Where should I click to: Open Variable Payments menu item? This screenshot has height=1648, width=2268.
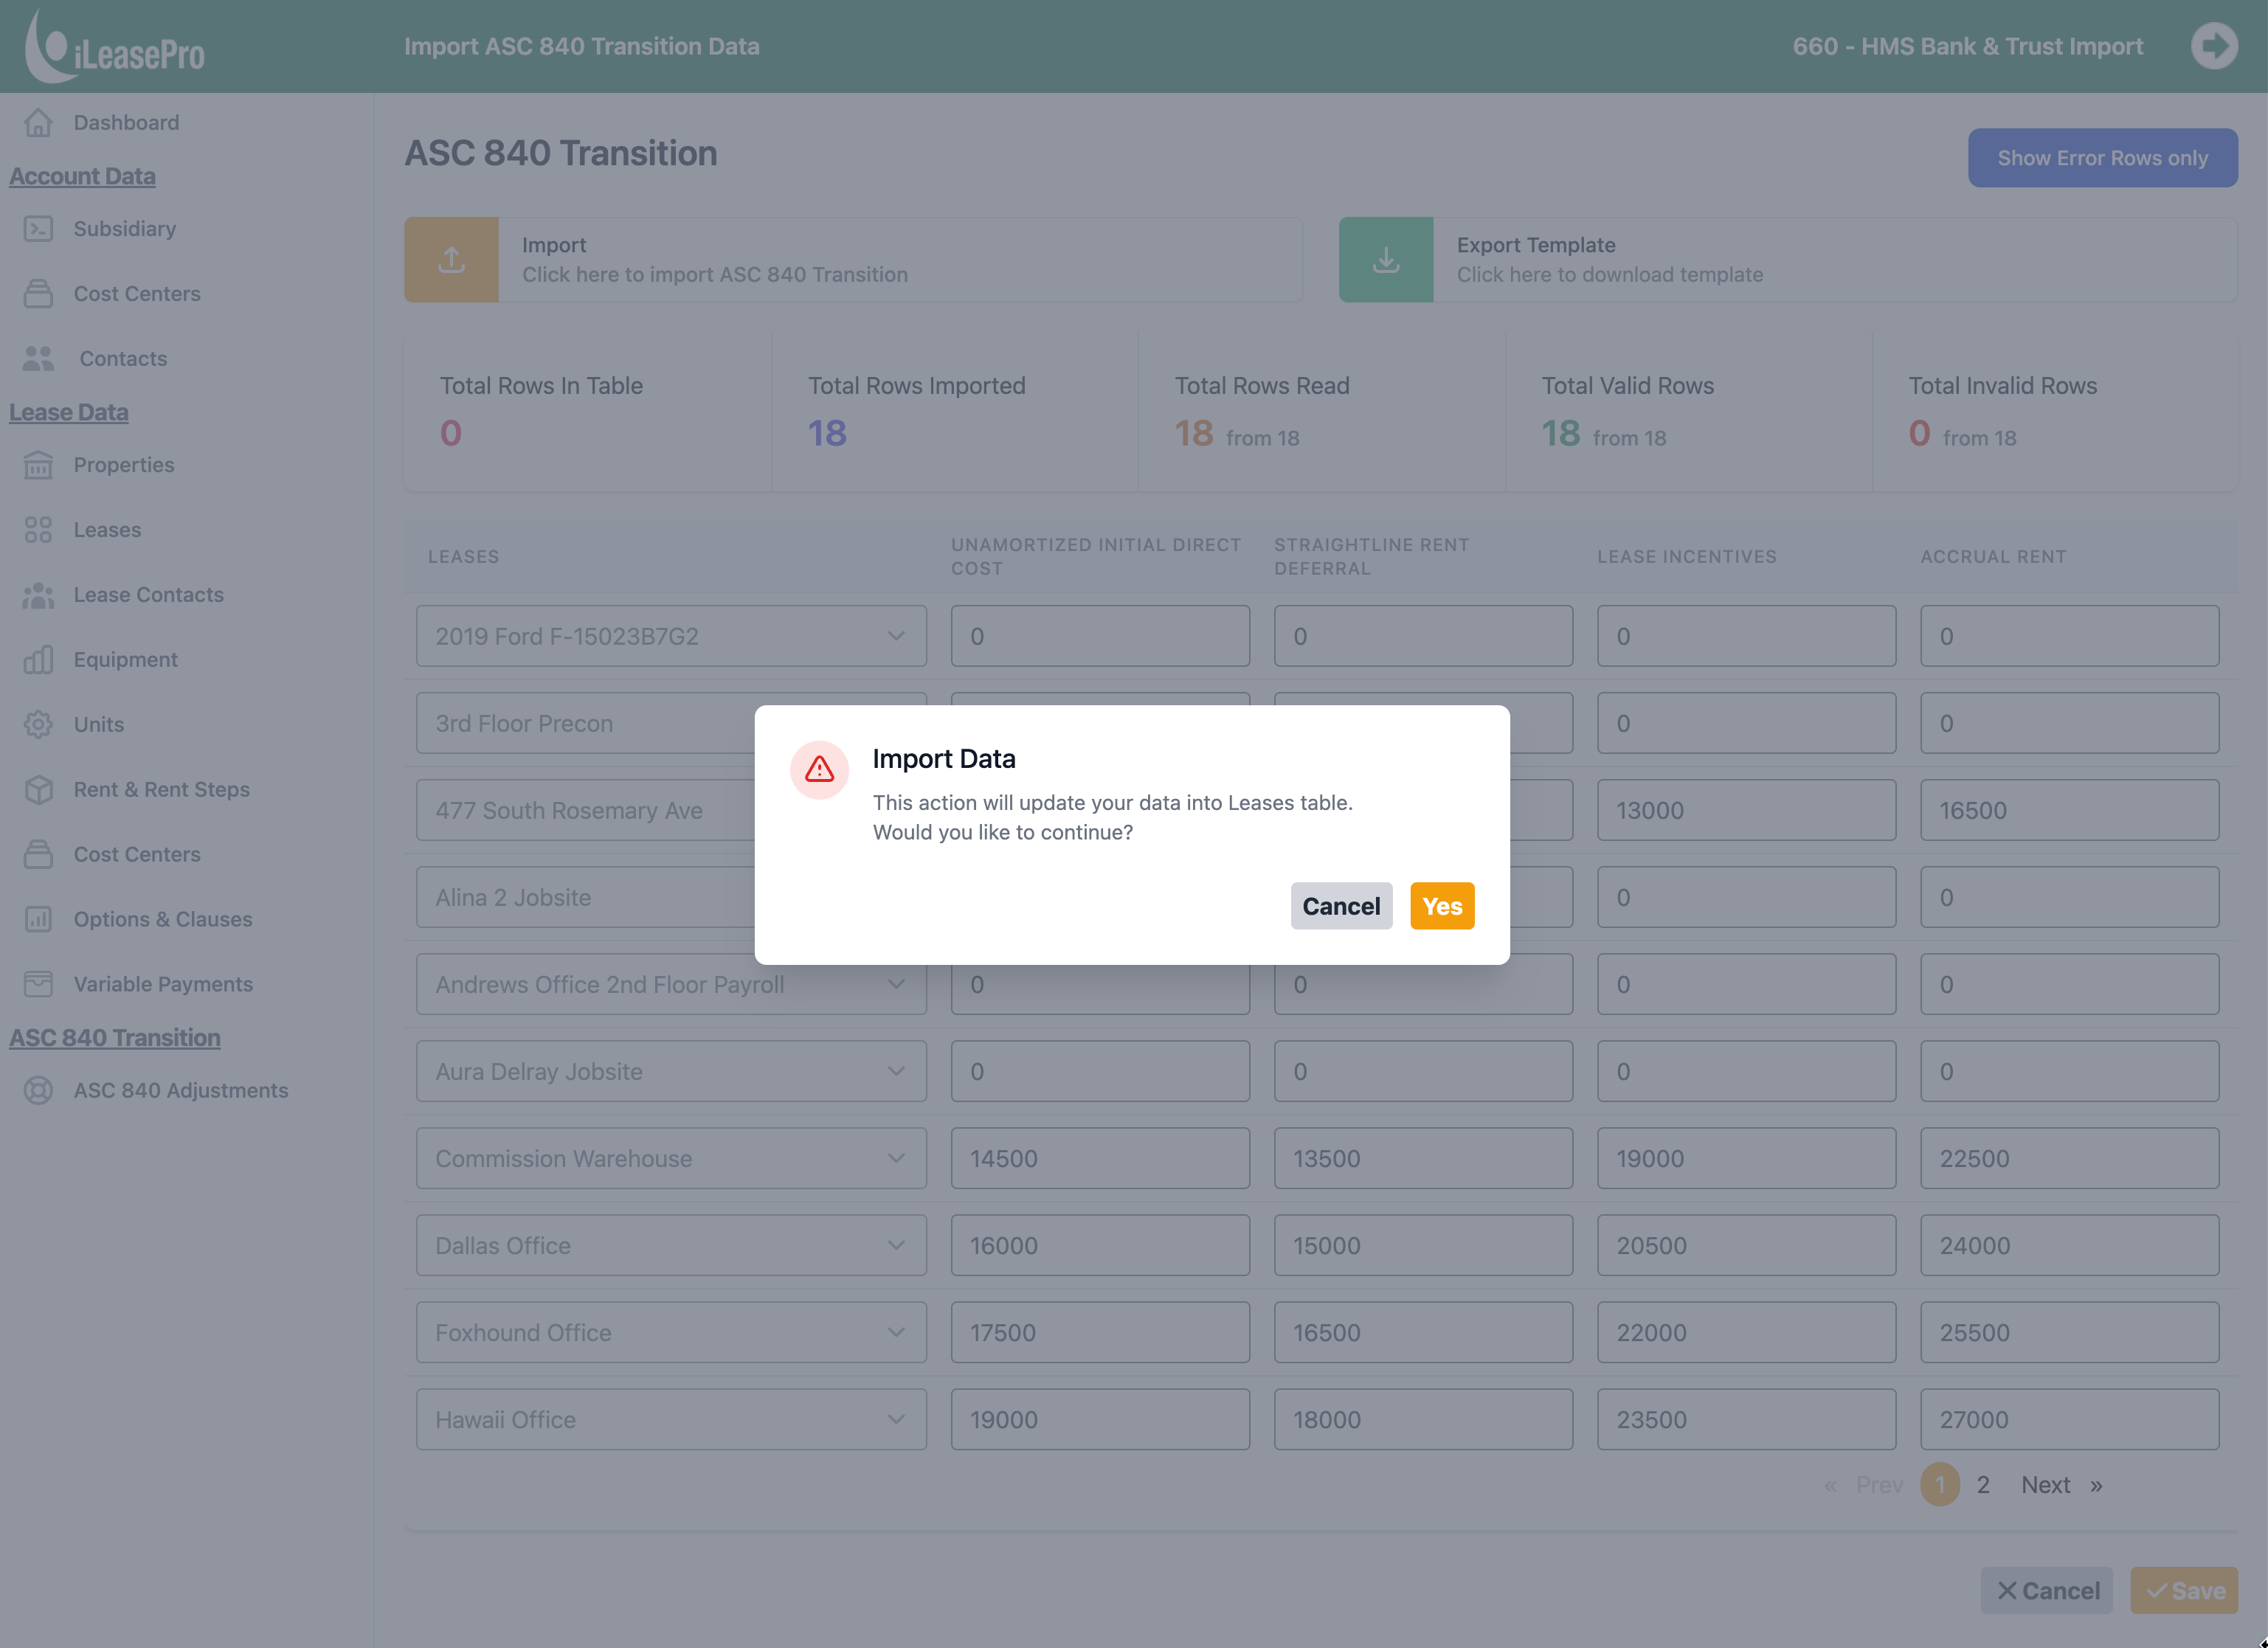[163, 984]
